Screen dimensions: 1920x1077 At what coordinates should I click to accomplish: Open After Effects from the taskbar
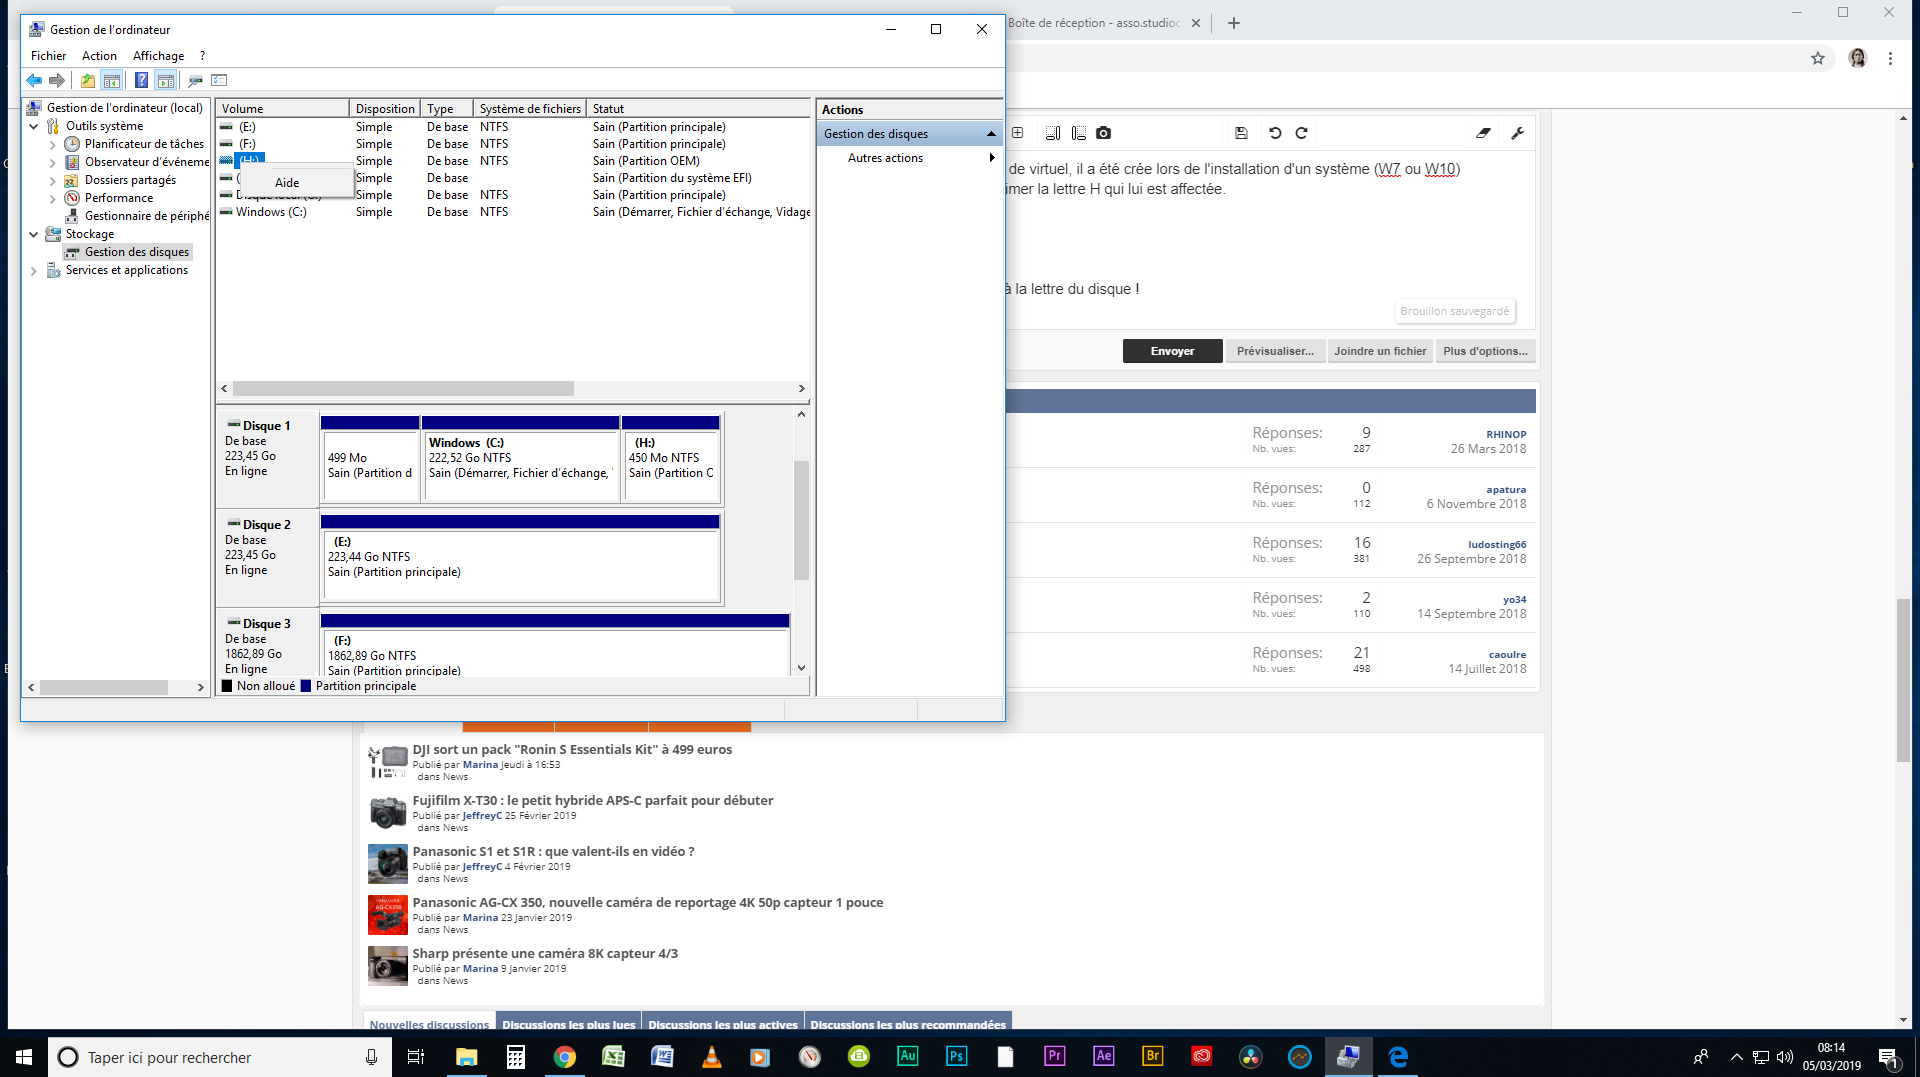(1103, 1057)
